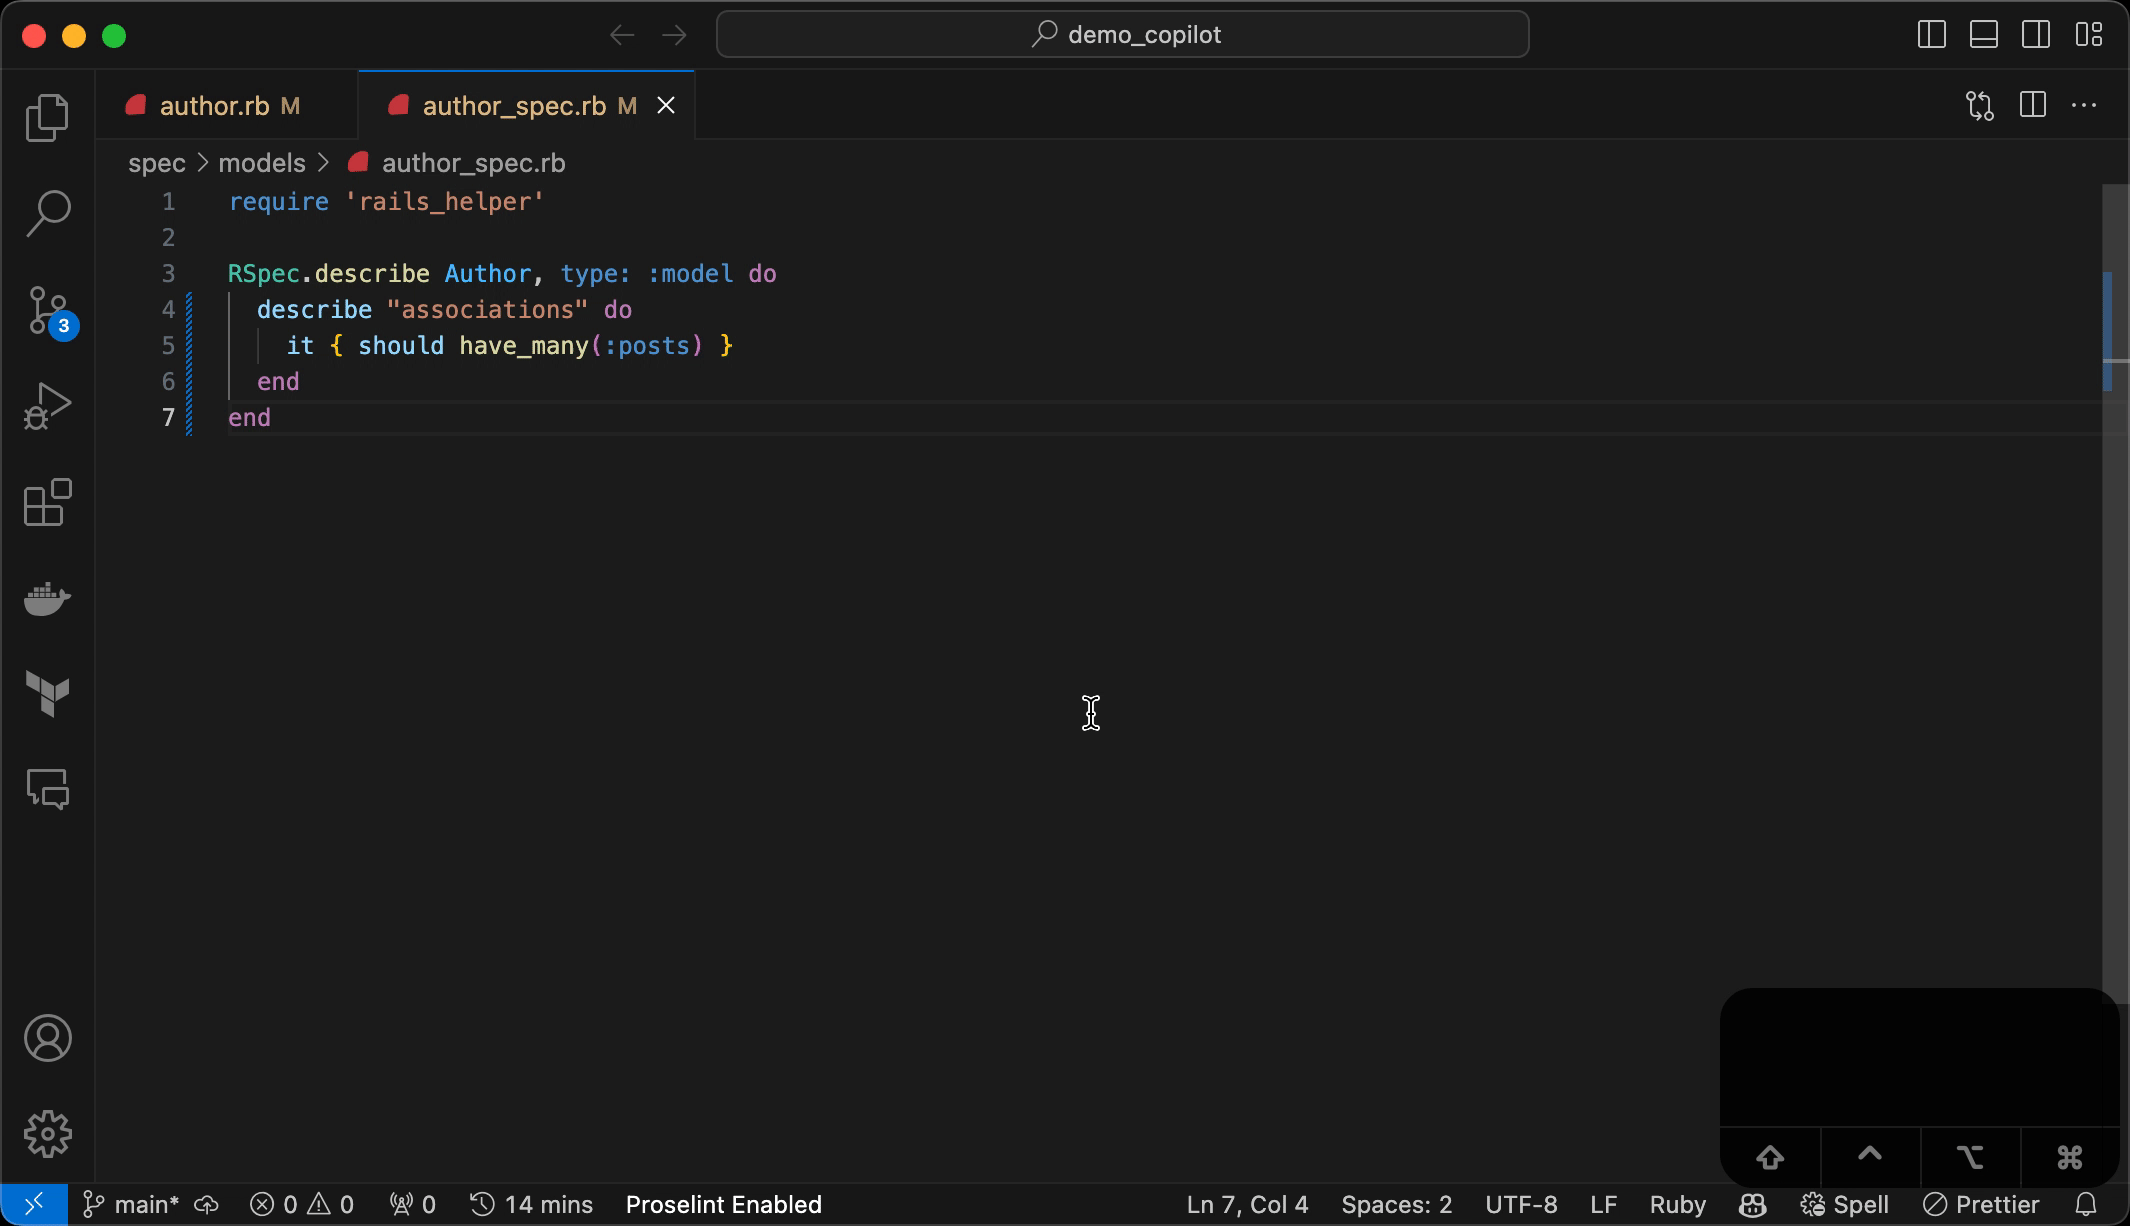The width and height of the screenshot is (2130, 1226).
Task: Click the Spaces 2 indentation setting
Action: point(1396,1204)
